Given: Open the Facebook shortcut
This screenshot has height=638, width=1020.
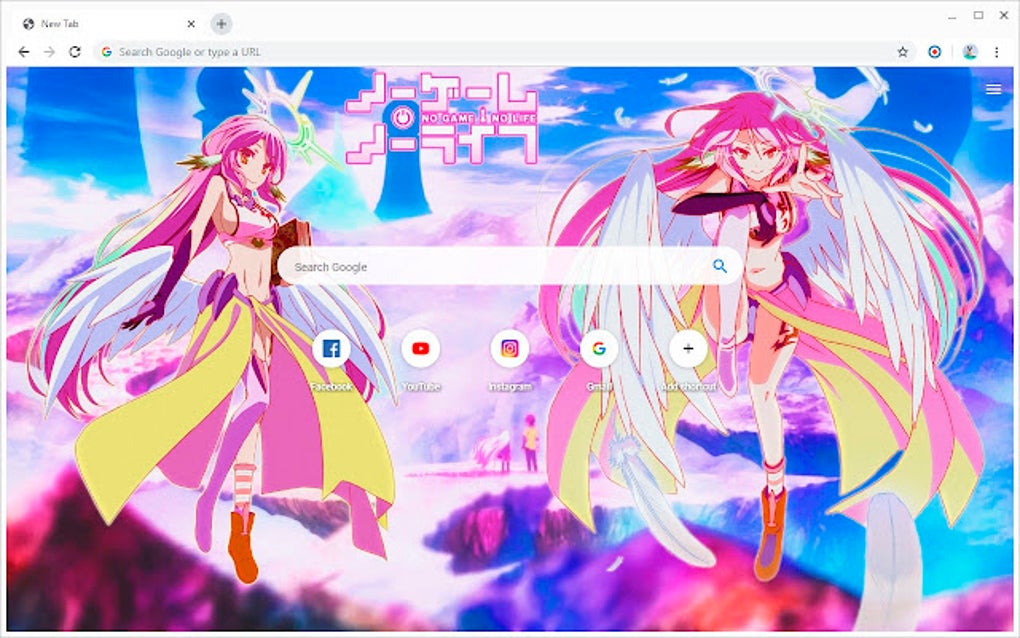Looking at the screenshot, I should click(x=331, y=349).
